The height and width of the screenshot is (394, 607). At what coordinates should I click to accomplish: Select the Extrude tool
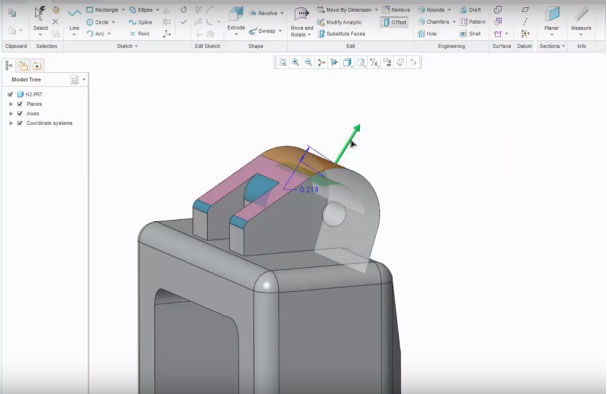click(236, 21)
